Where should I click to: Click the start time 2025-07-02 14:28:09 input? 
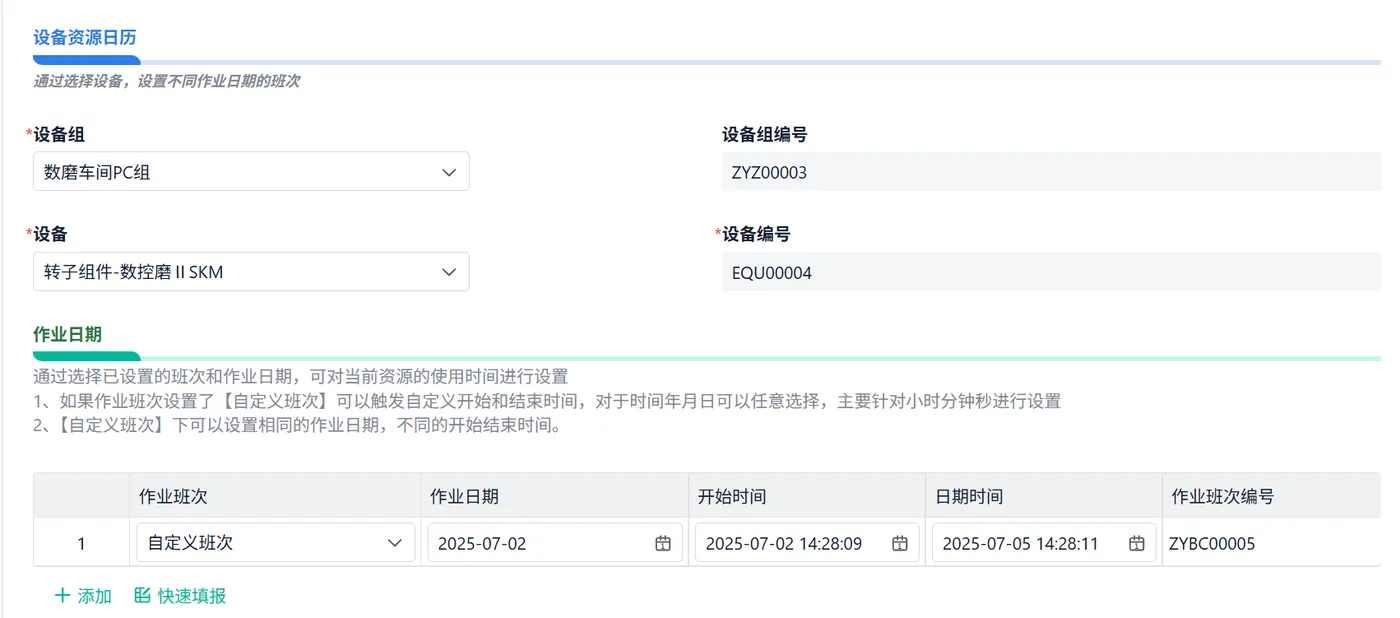click(807, 543)
